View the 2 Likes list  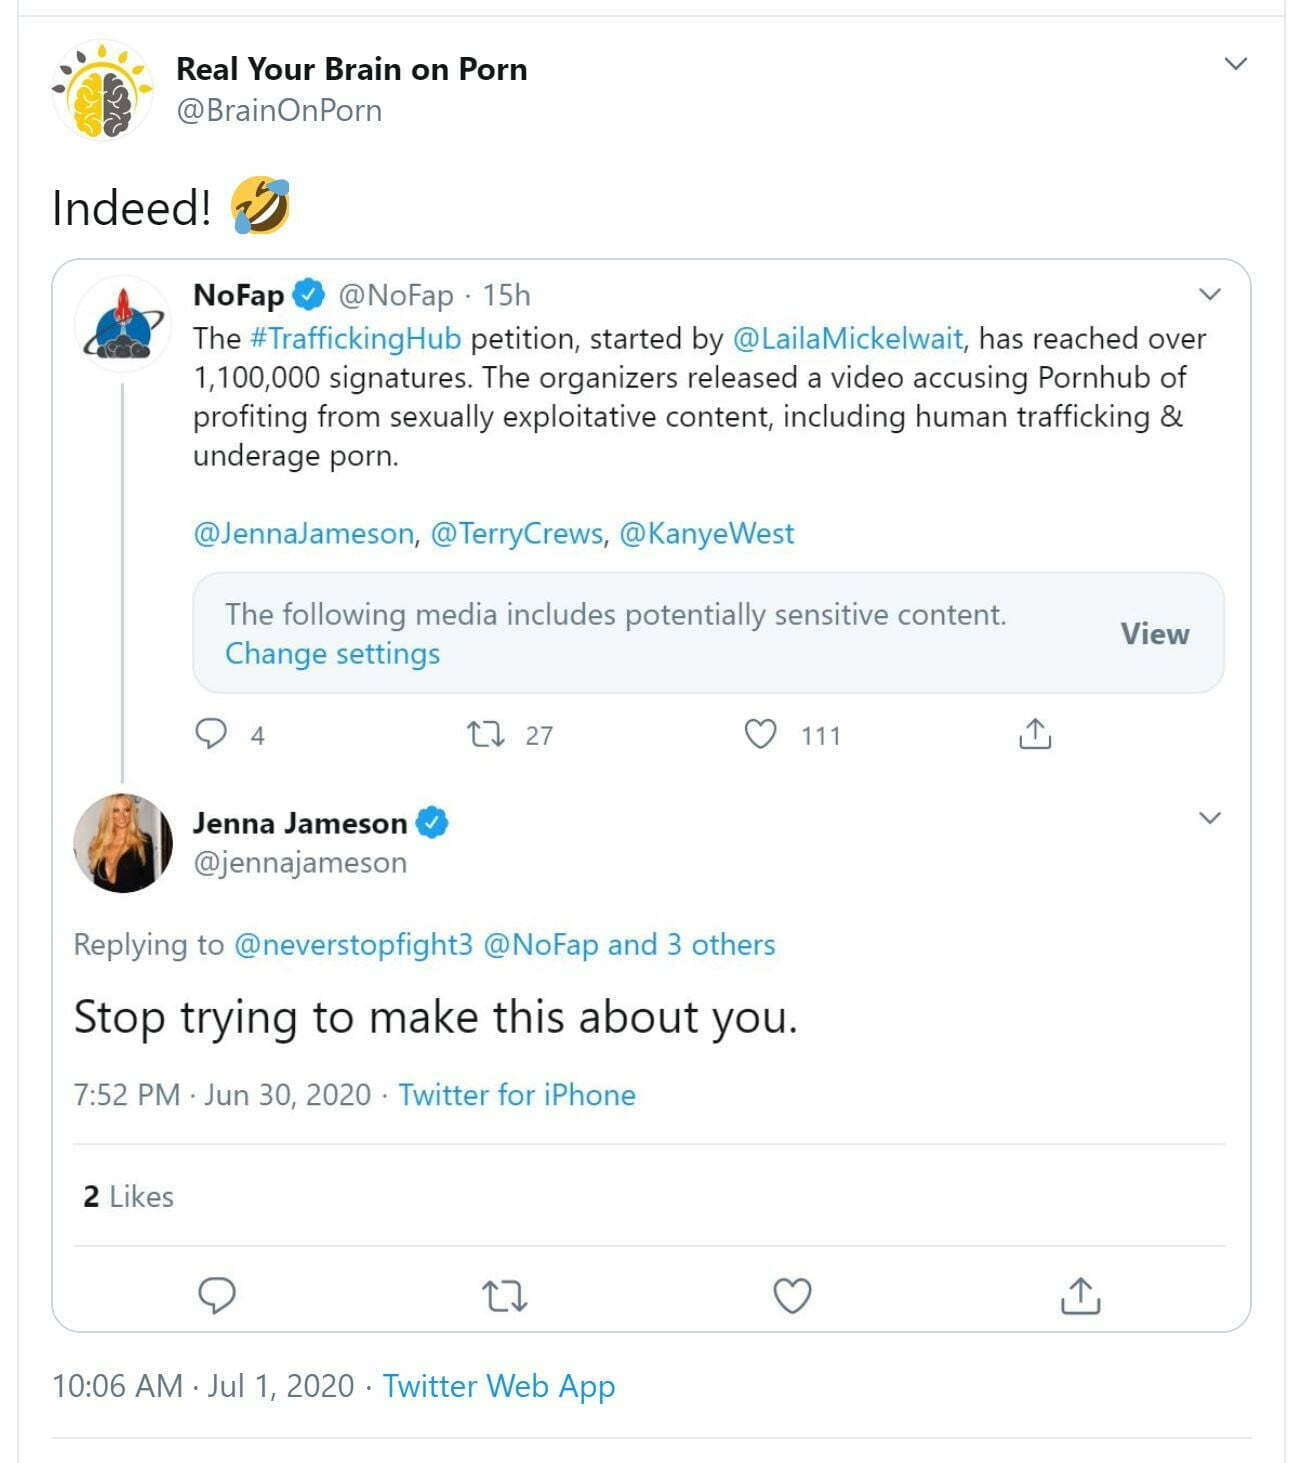(x=128, y=1196)
